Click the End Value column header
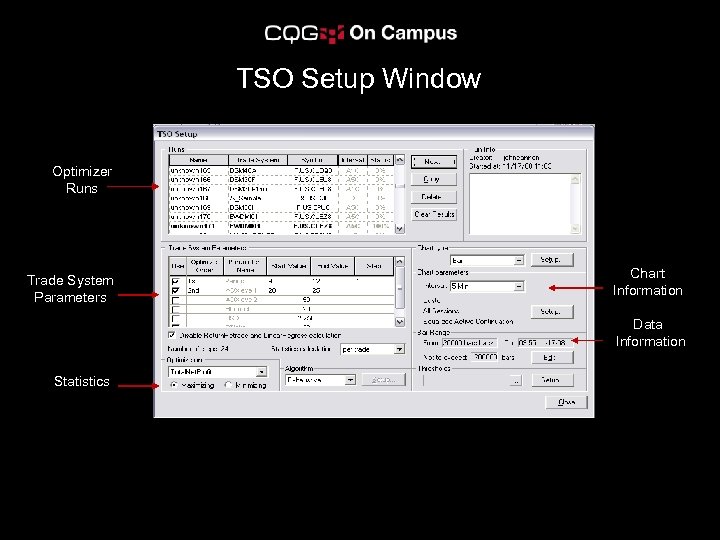 (332, 266)
